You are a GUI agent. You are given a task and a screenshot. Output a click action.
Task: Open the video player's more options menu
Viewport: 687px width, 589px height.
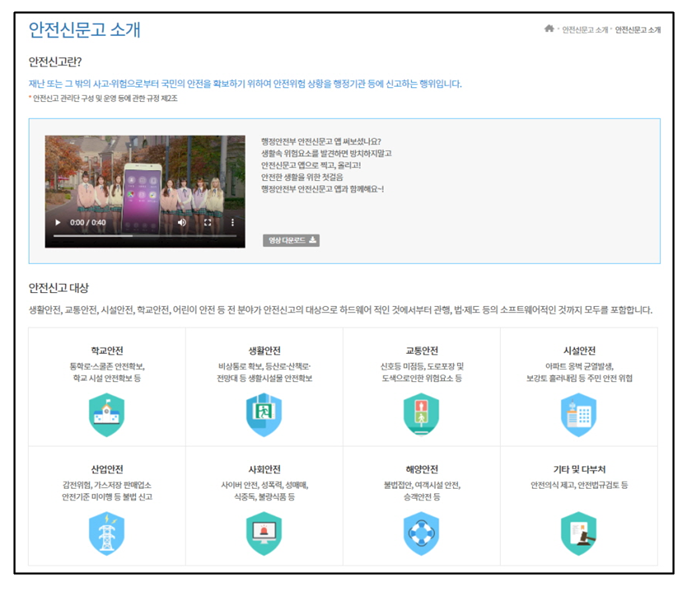point(232,223)
